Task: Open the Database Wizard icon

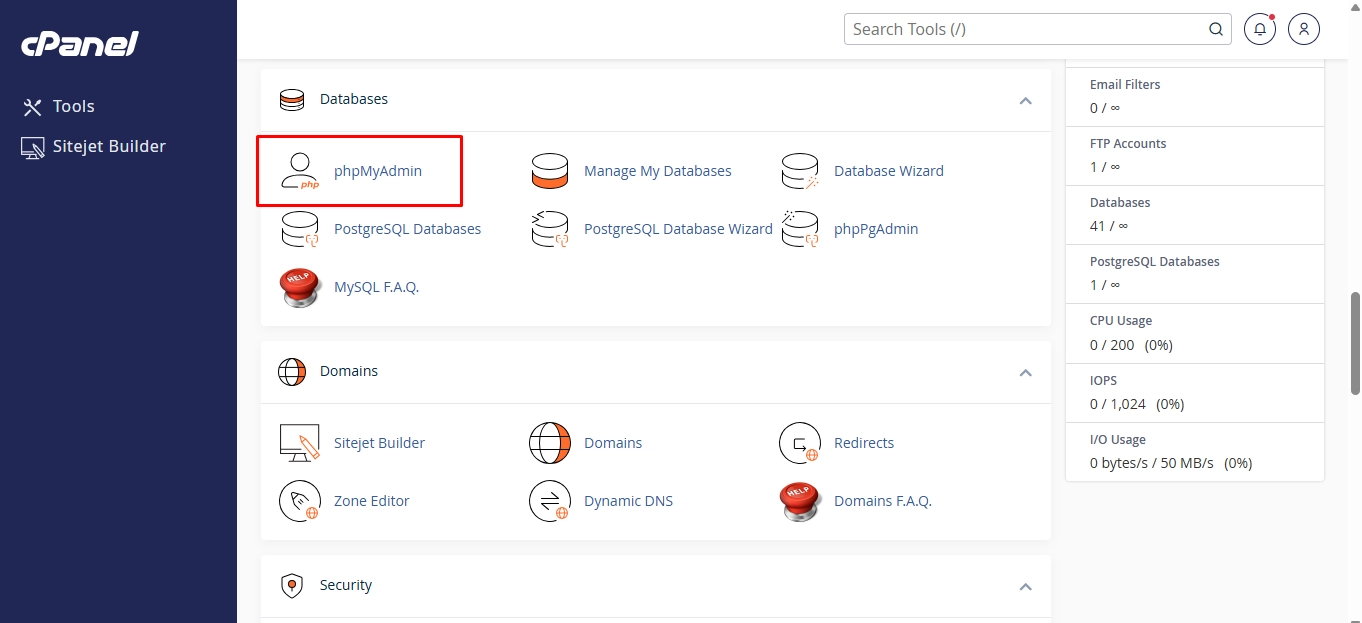Action: (x=800, y=171)
